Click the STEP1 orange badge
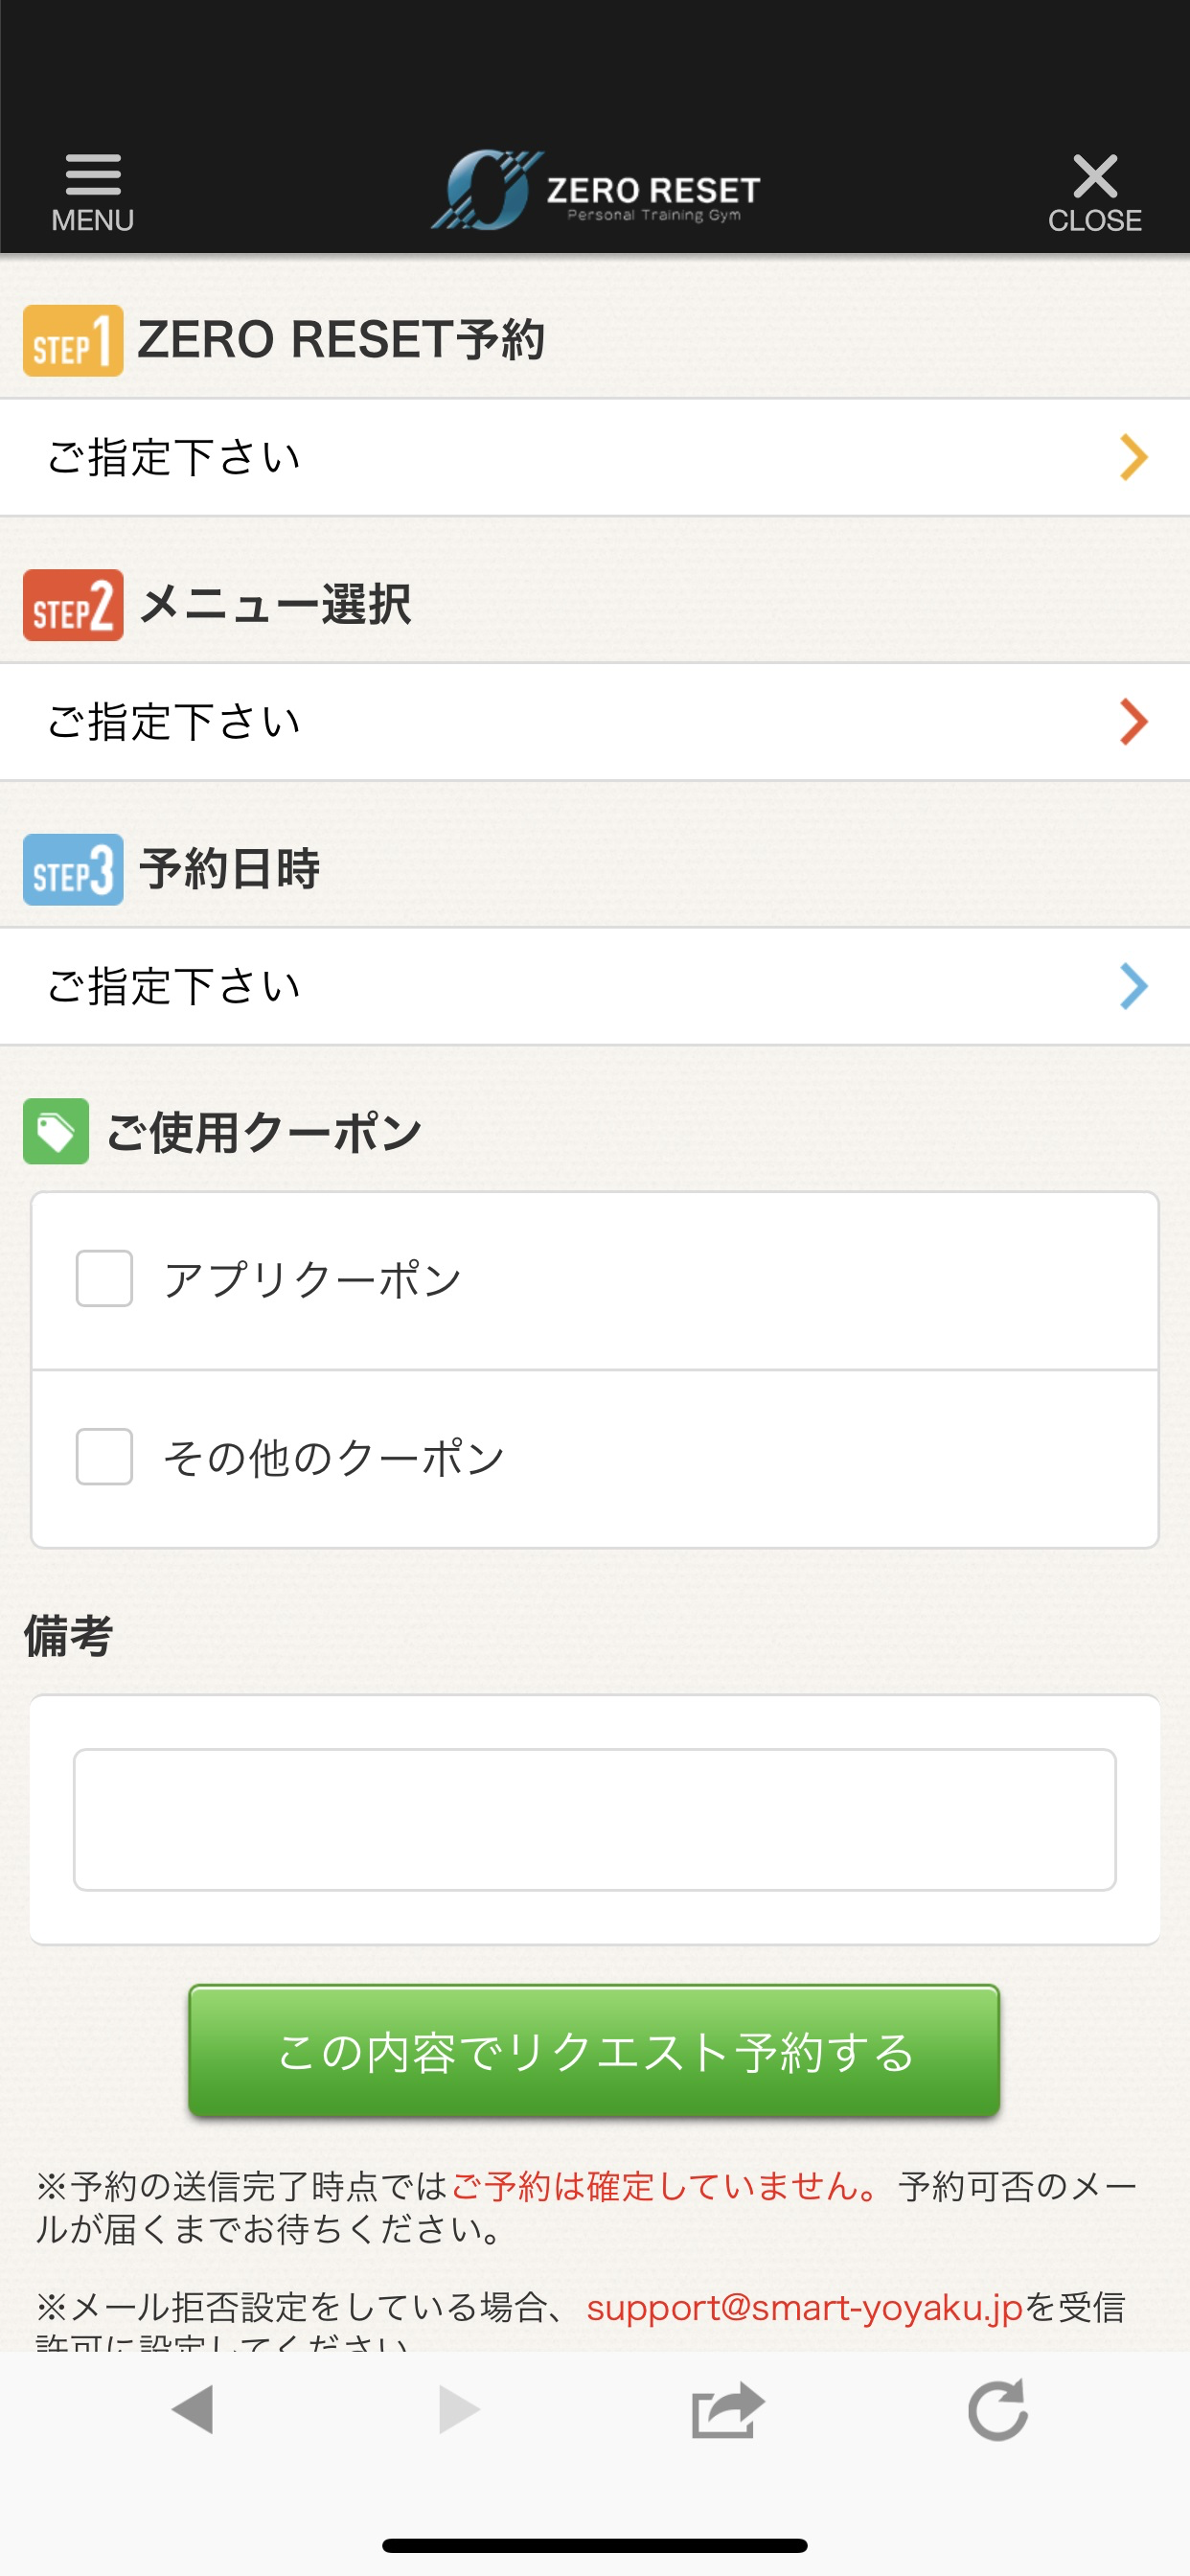1190x2576 pixels. [x=73, y=340]
